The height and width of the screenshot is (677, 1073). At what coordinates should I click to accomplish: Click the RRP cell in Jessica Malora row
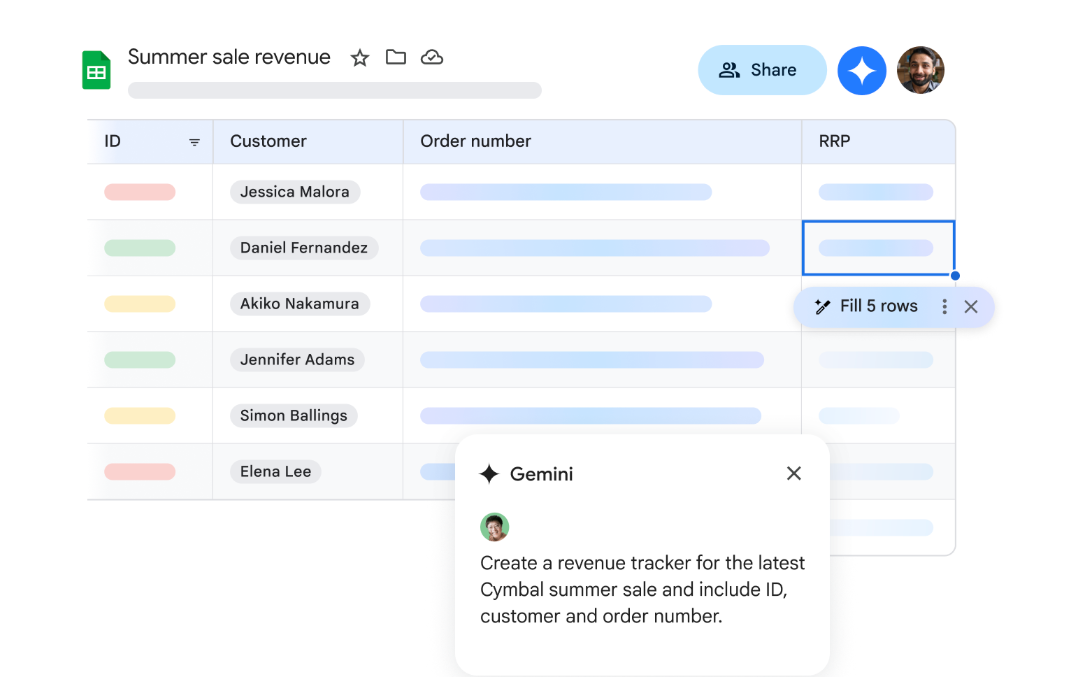(x=879, y=192)
